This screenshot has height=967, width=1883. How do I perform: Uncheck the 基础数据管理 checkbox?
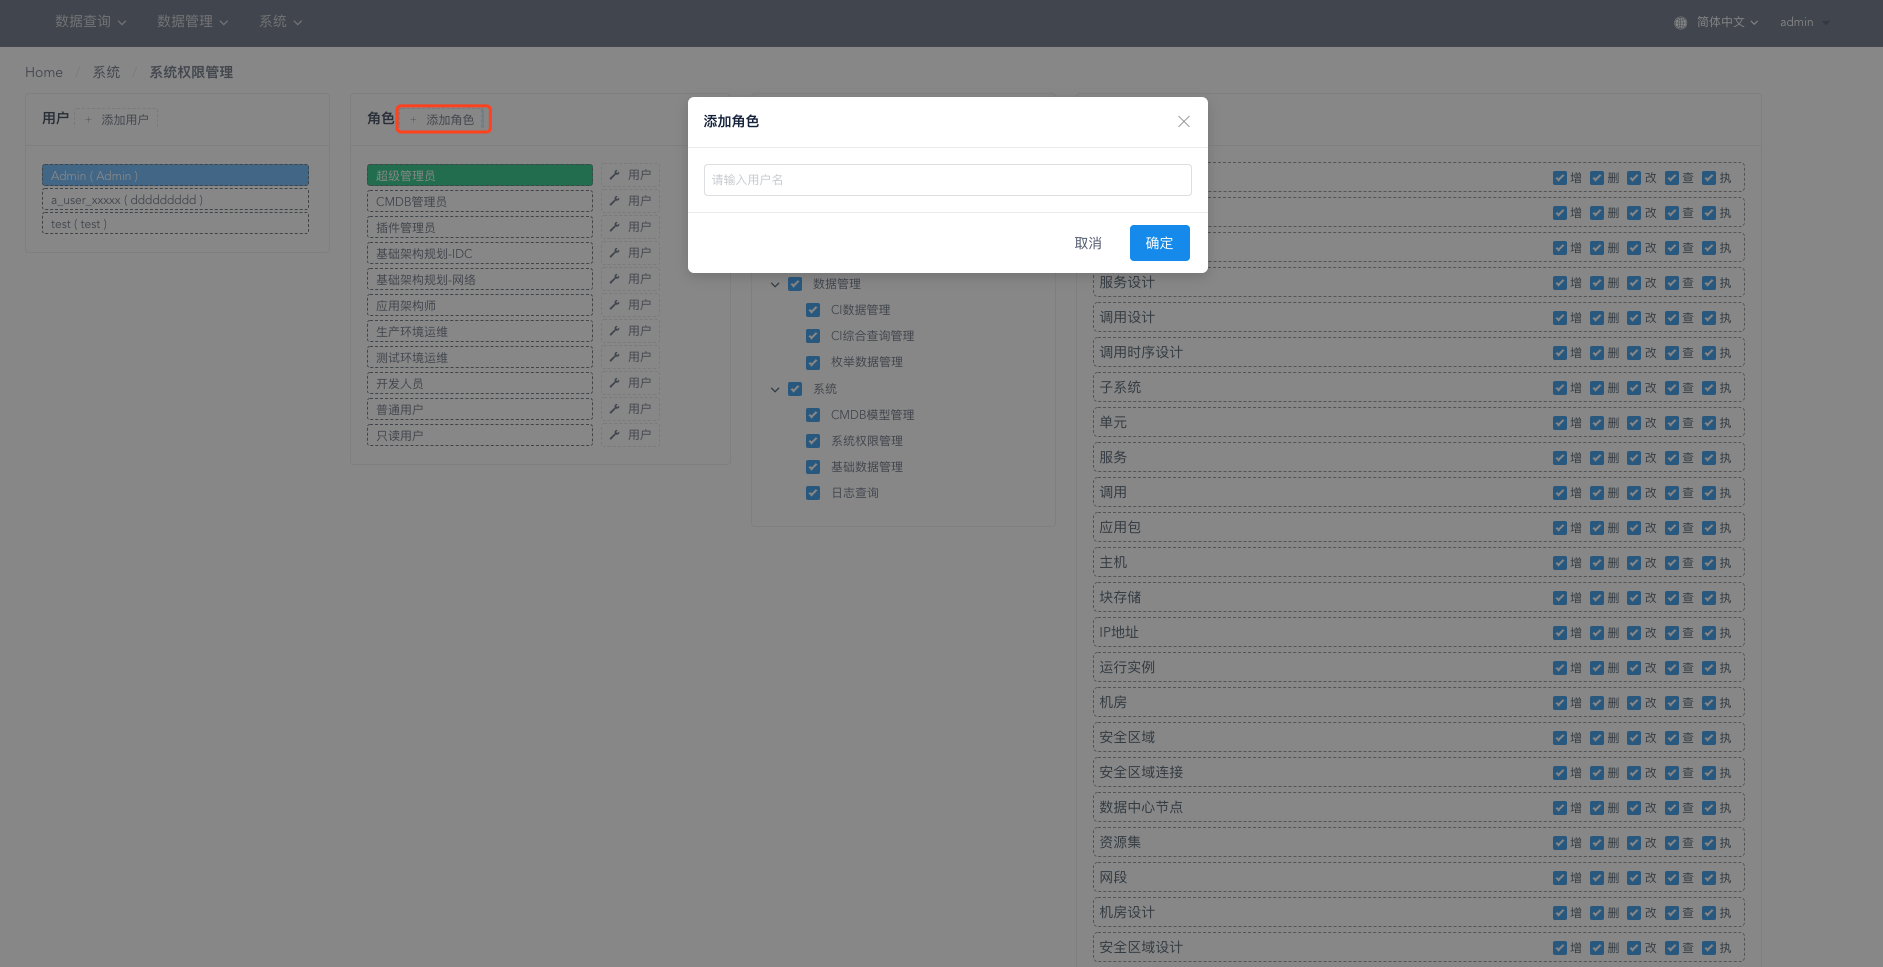(813, 467)
